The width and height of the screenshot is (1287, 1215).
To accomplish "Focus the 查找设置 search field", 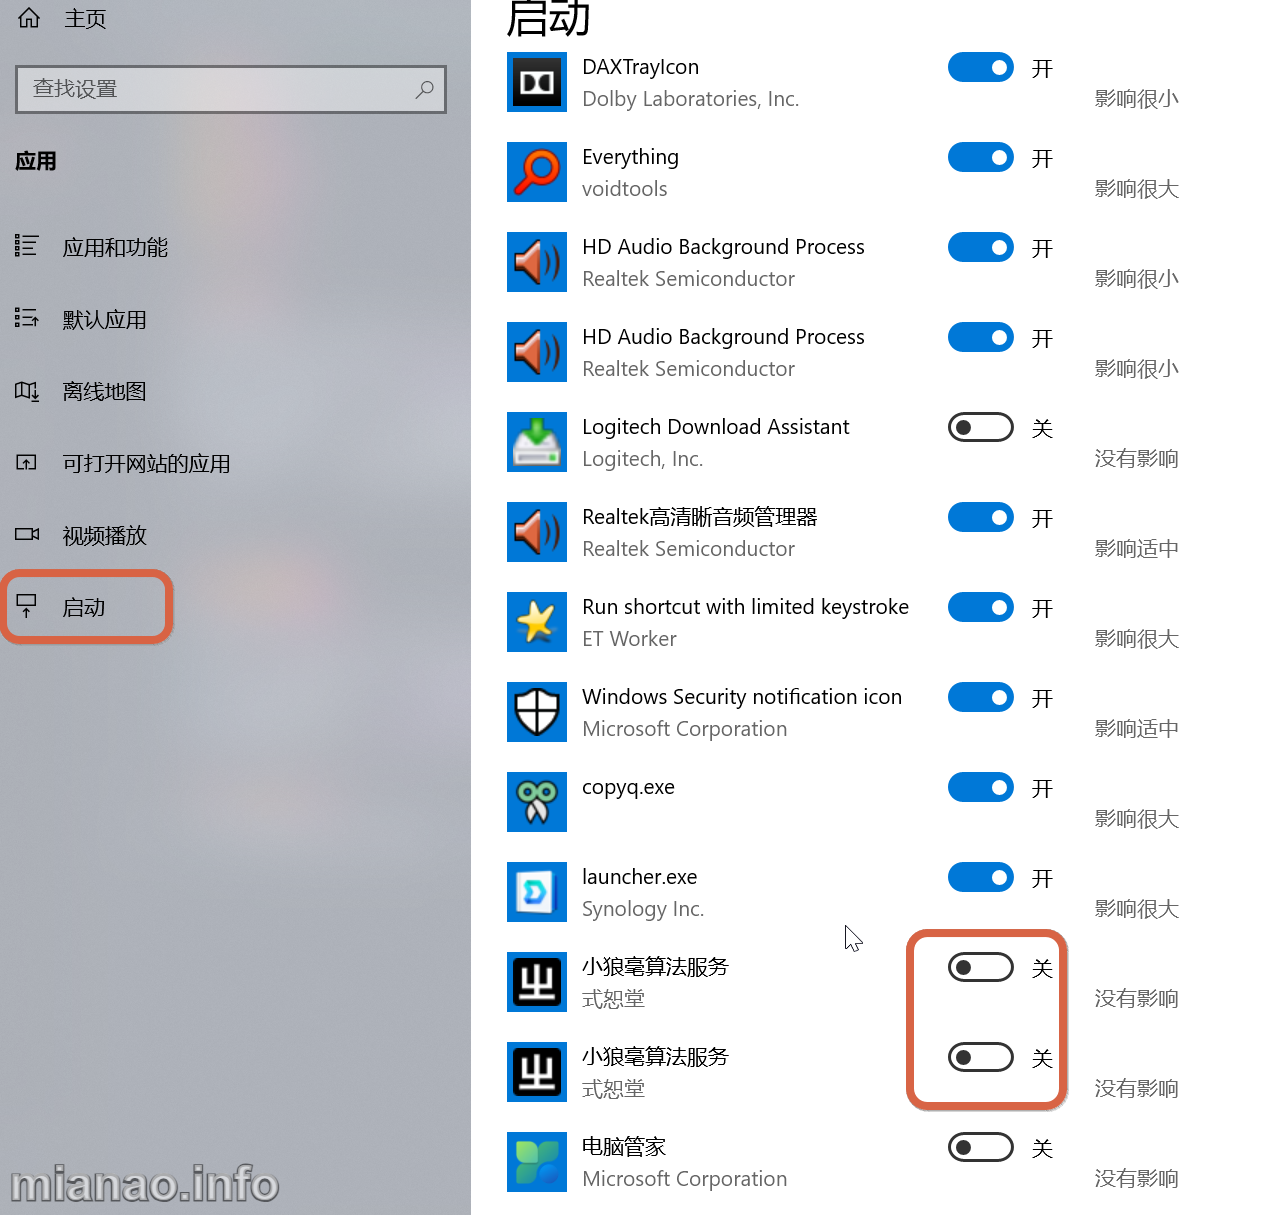I will (x=231, y=89).
